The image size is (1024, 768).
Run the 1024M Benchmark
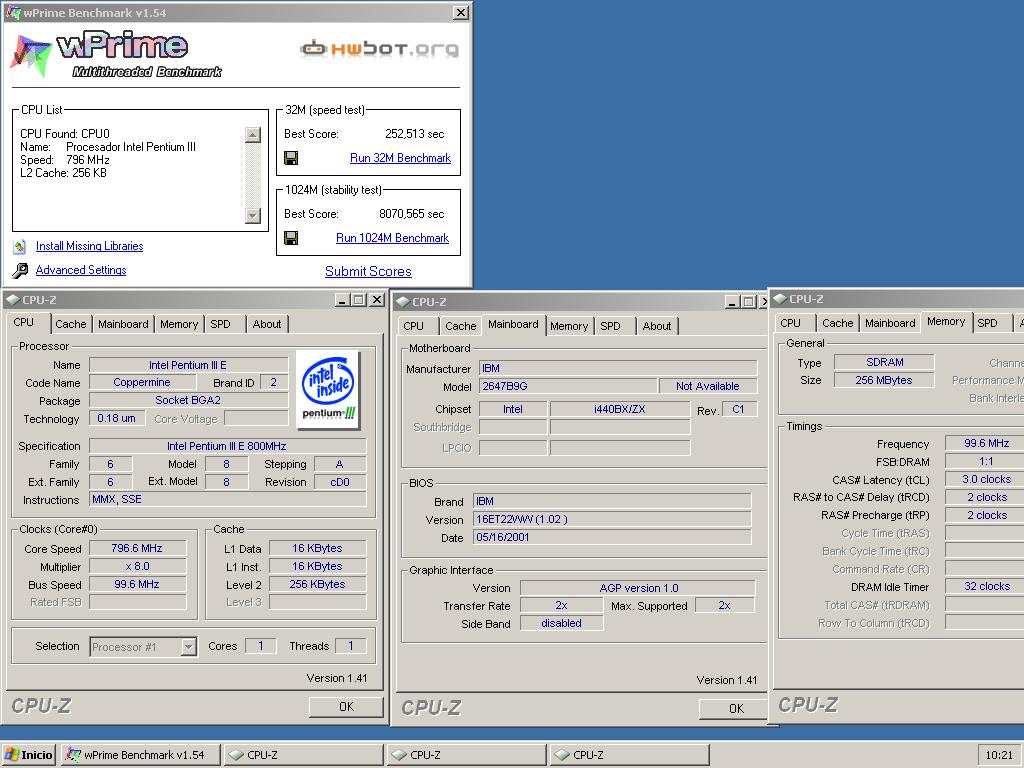(392, 238)
